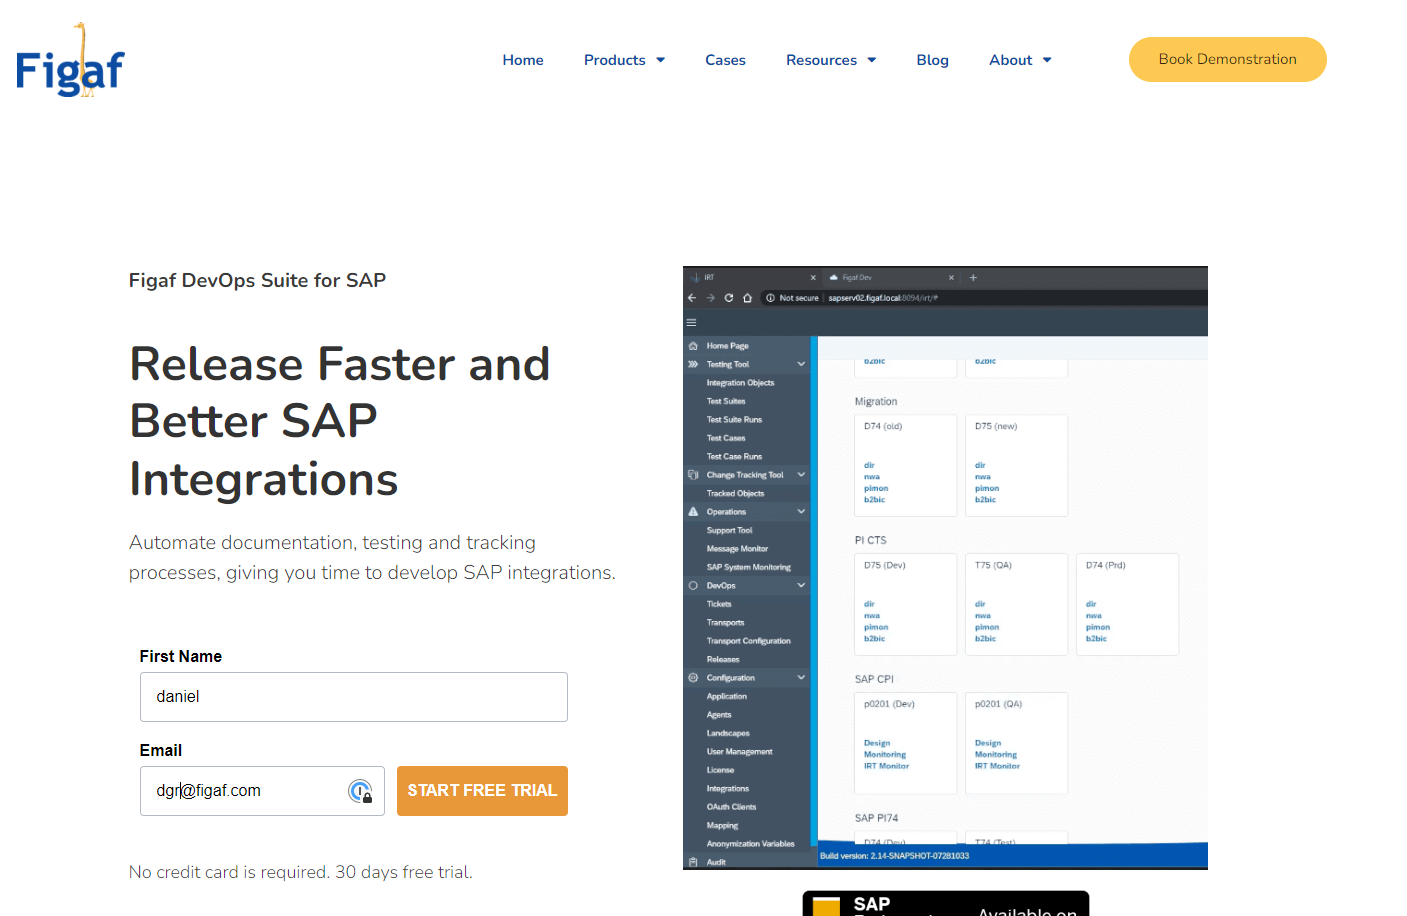Screen dimensions: 1407x916
Task: Open the Cases page from the navigation
Action: click(725, 60)
